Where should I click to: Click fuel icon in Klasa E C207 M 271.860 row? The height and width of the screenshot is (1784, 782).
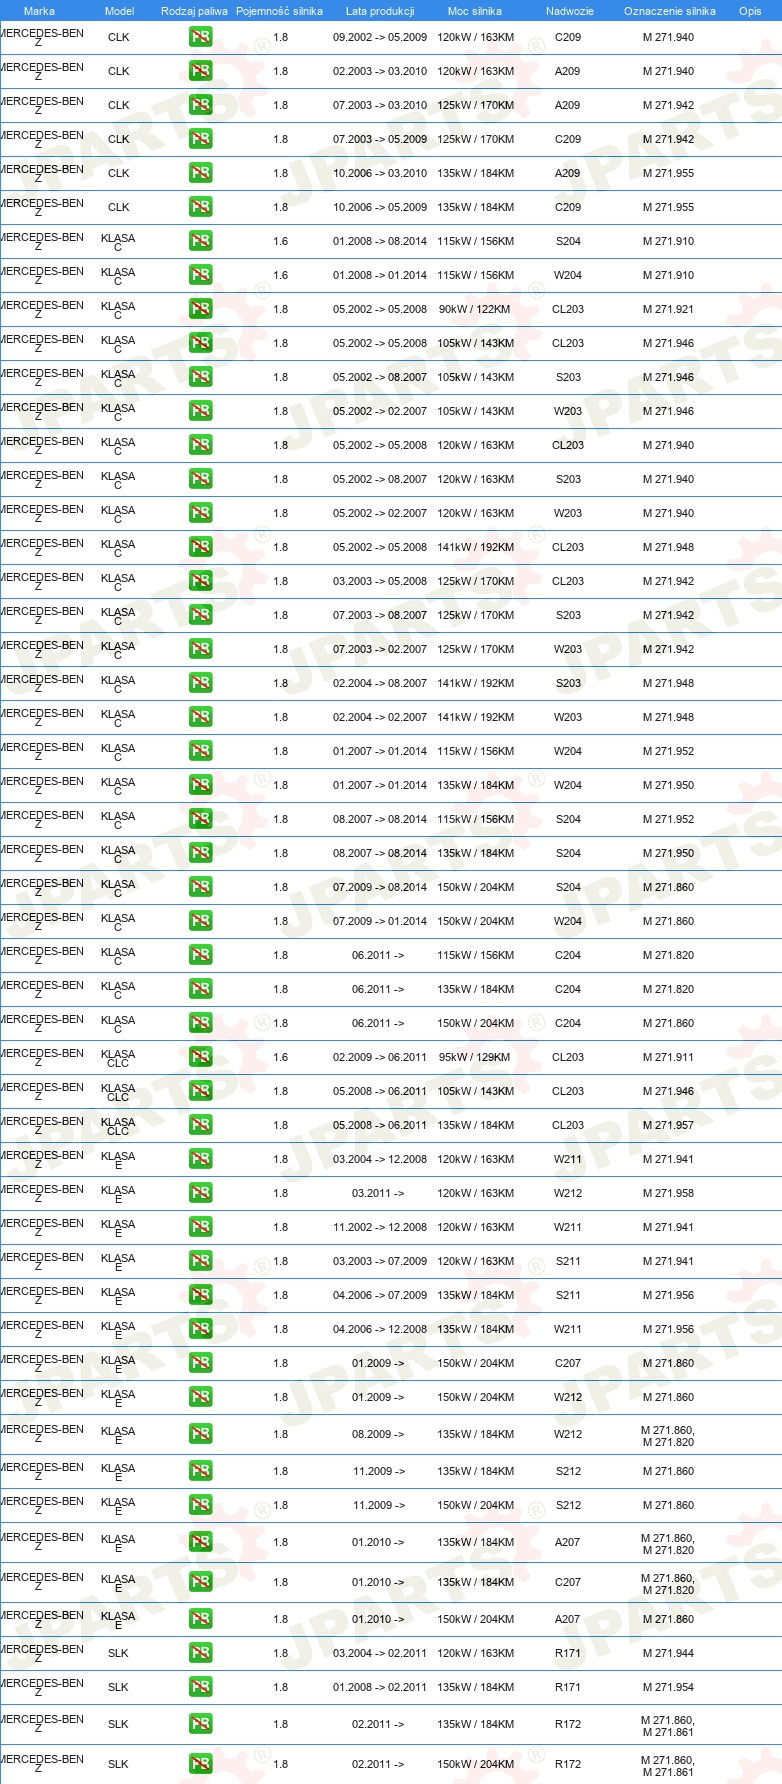point(201,1364)
